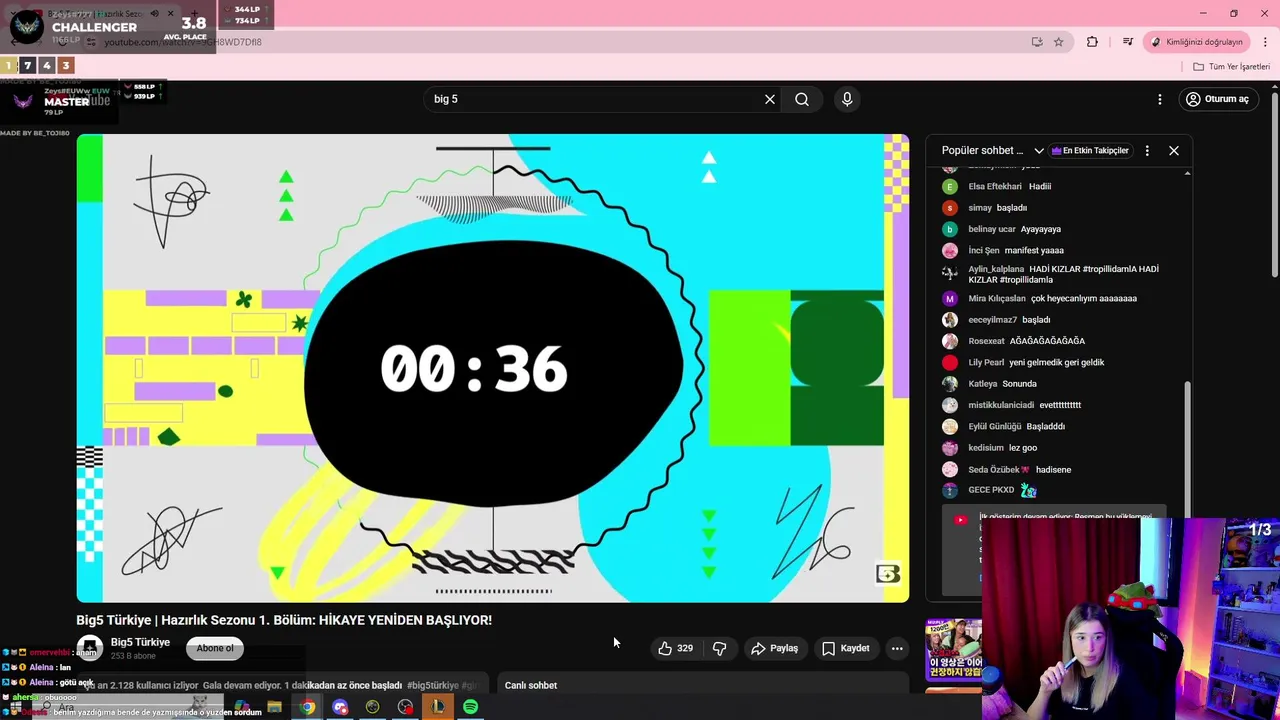Click Kimliğinizi doğrulayın profile chip
Image resolution: width=1280 pixels, height=720 pixels.
1197,42
